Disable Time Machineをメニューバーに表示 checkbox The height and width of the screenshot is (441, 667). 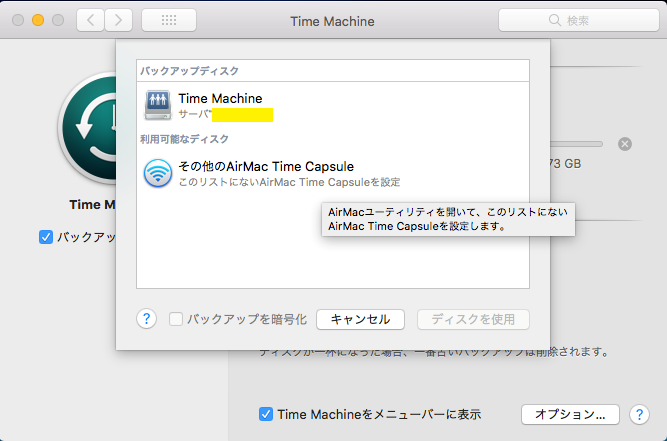tap(265, 414)
